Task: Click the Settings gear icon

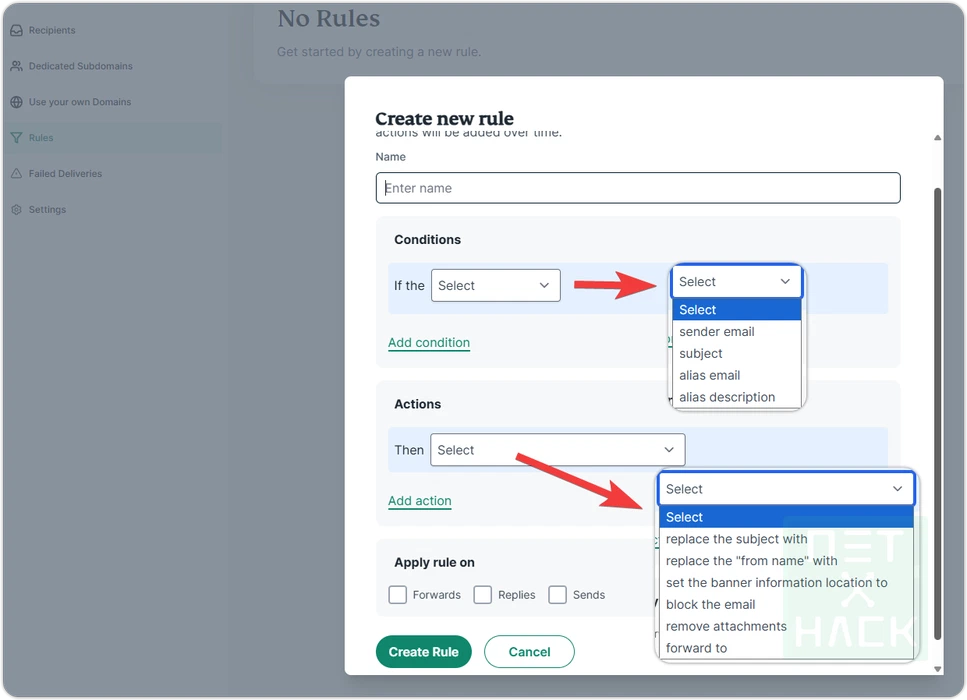Action: [16, 210]
